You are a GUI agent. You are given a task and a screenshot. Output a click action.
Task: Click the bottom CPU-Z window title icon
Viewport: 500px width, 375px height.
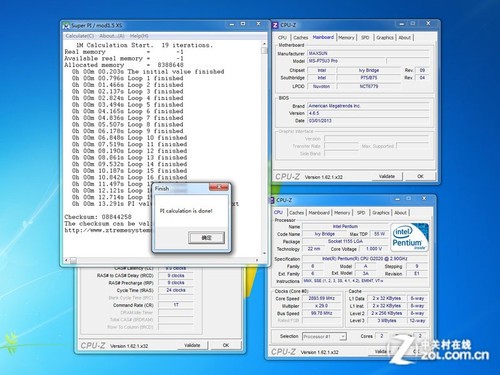[x=272, y=200]
